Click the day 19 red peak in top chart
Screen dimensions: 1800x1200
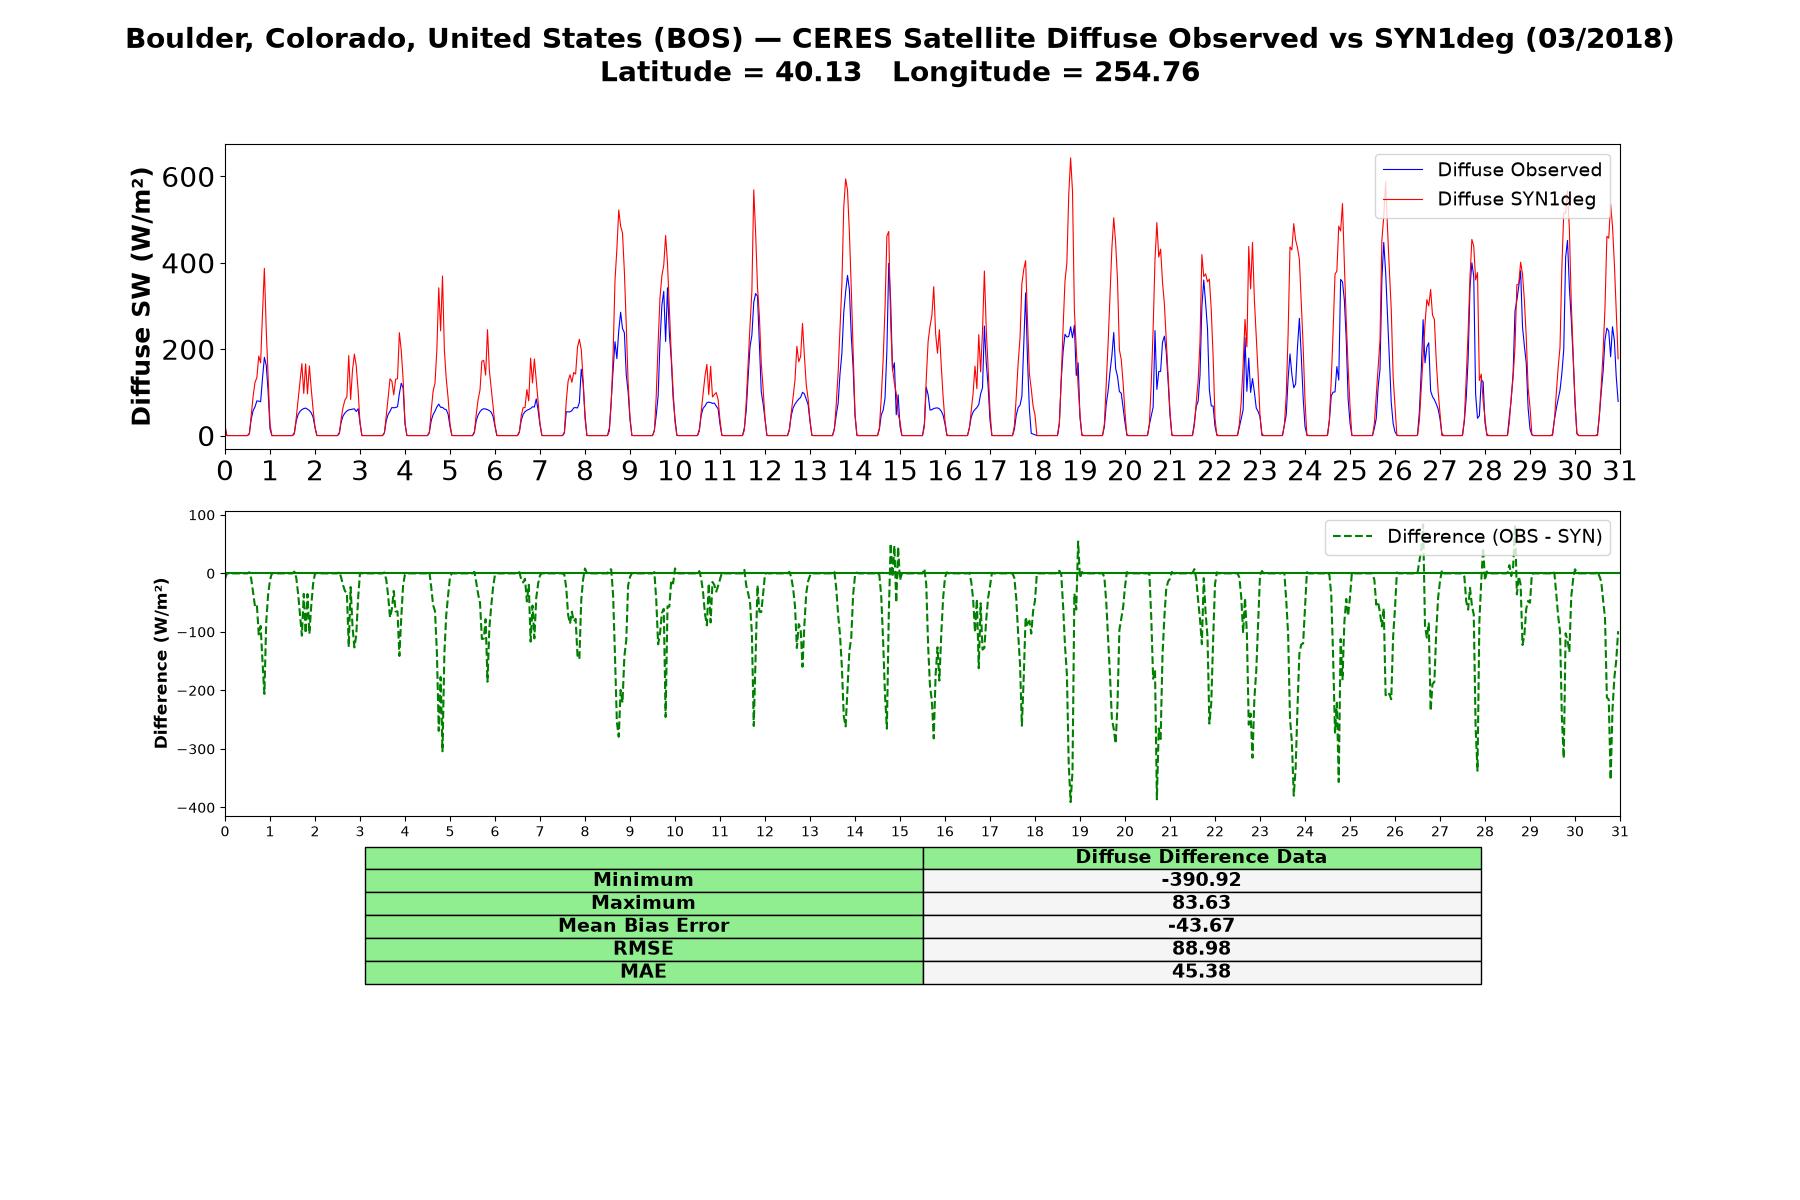click(x=1070, y=159)
